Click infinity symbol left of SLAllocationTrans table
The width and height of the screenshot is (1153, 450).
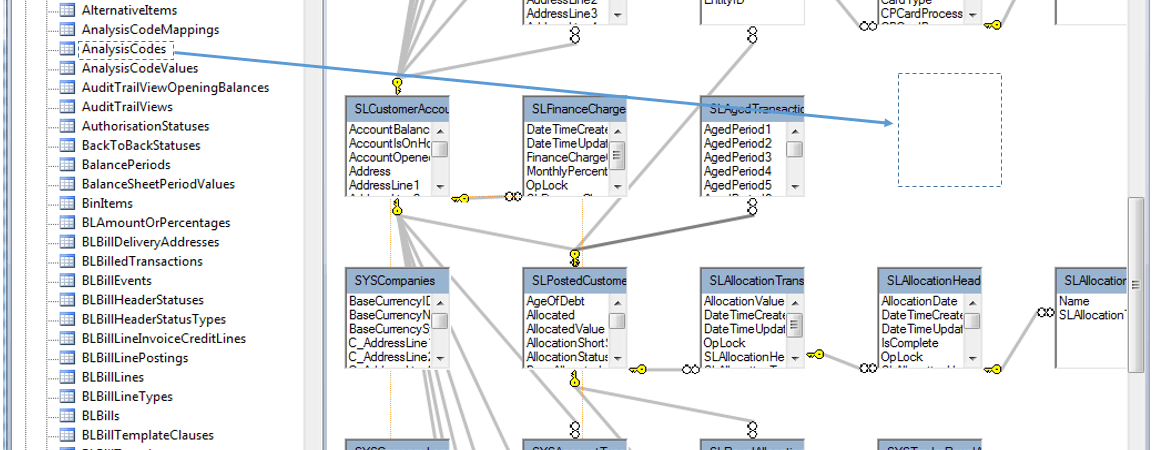tap(690, 369)
